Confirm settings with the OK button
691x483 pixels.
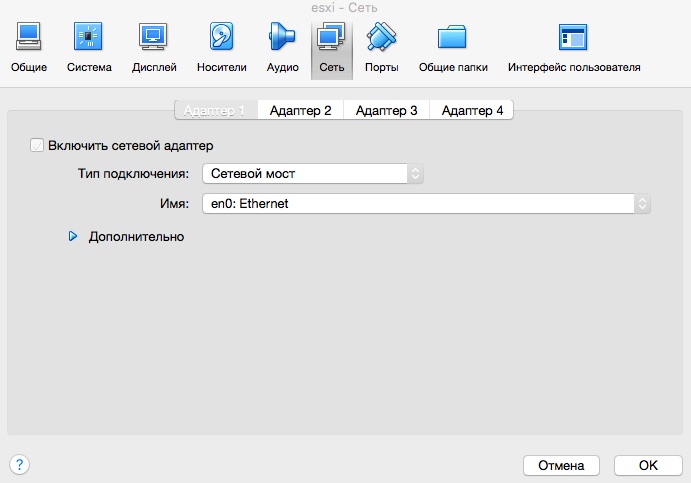648,466
